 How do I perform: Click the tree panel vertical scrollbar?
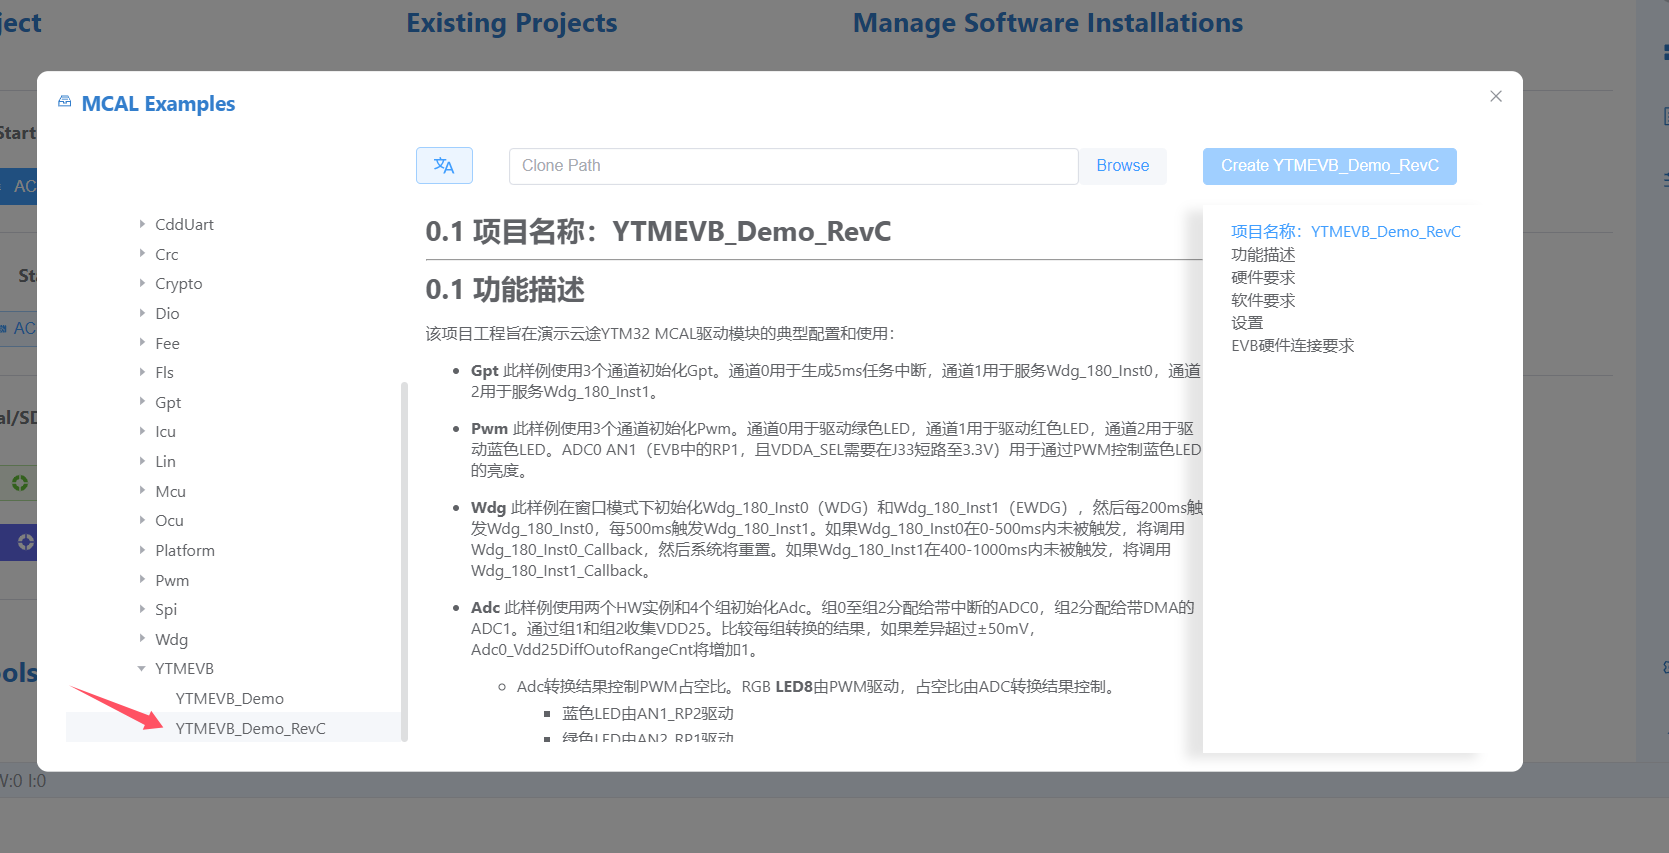tap(404, 561)
